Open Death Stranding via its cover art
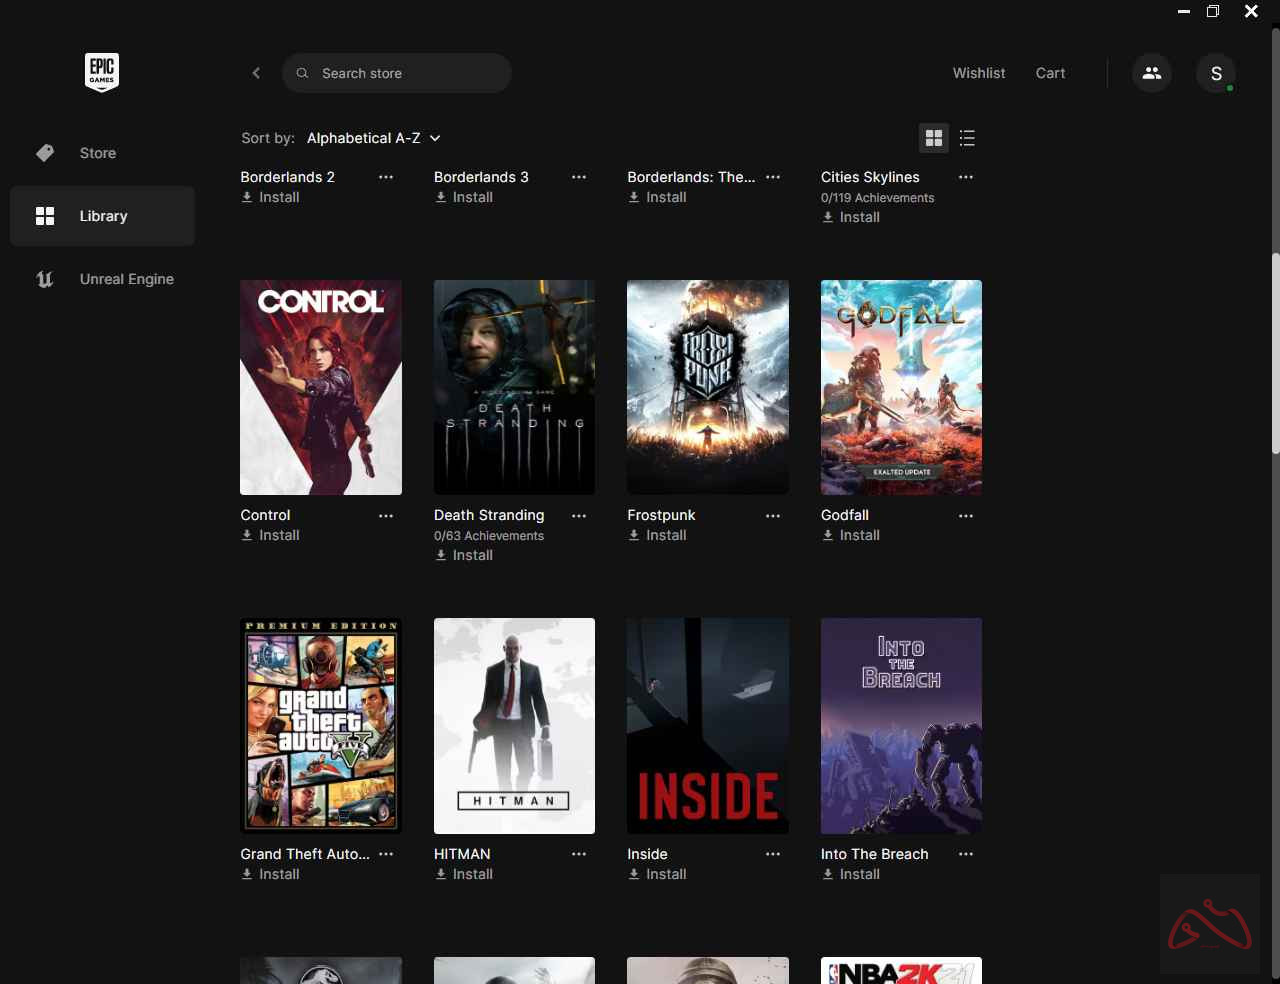This screenshot has width=1280, height=984. (514, 387)
